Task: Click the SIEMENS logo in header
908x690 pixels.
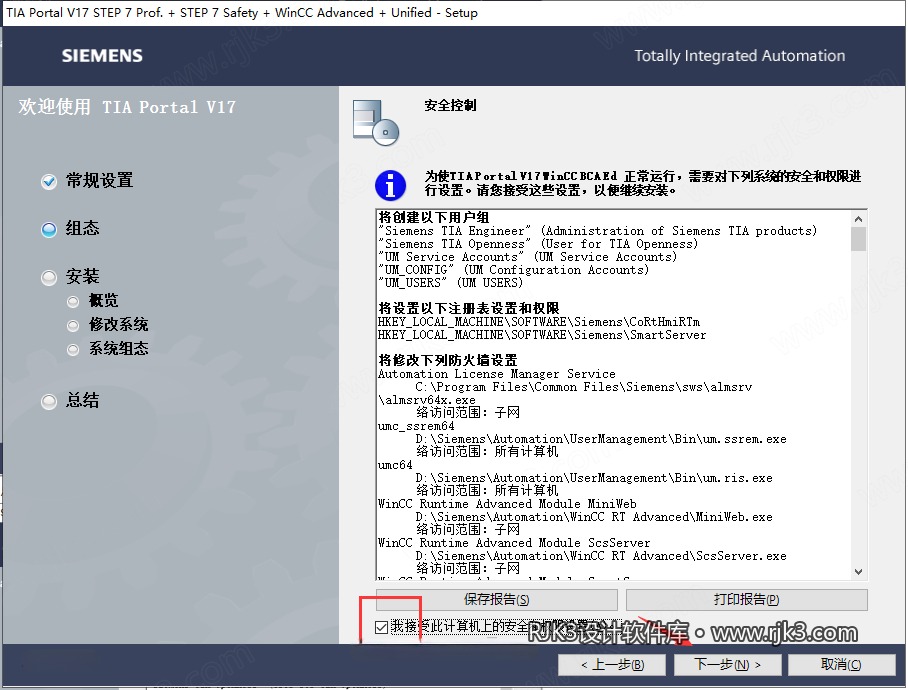Action: [102, 56]
